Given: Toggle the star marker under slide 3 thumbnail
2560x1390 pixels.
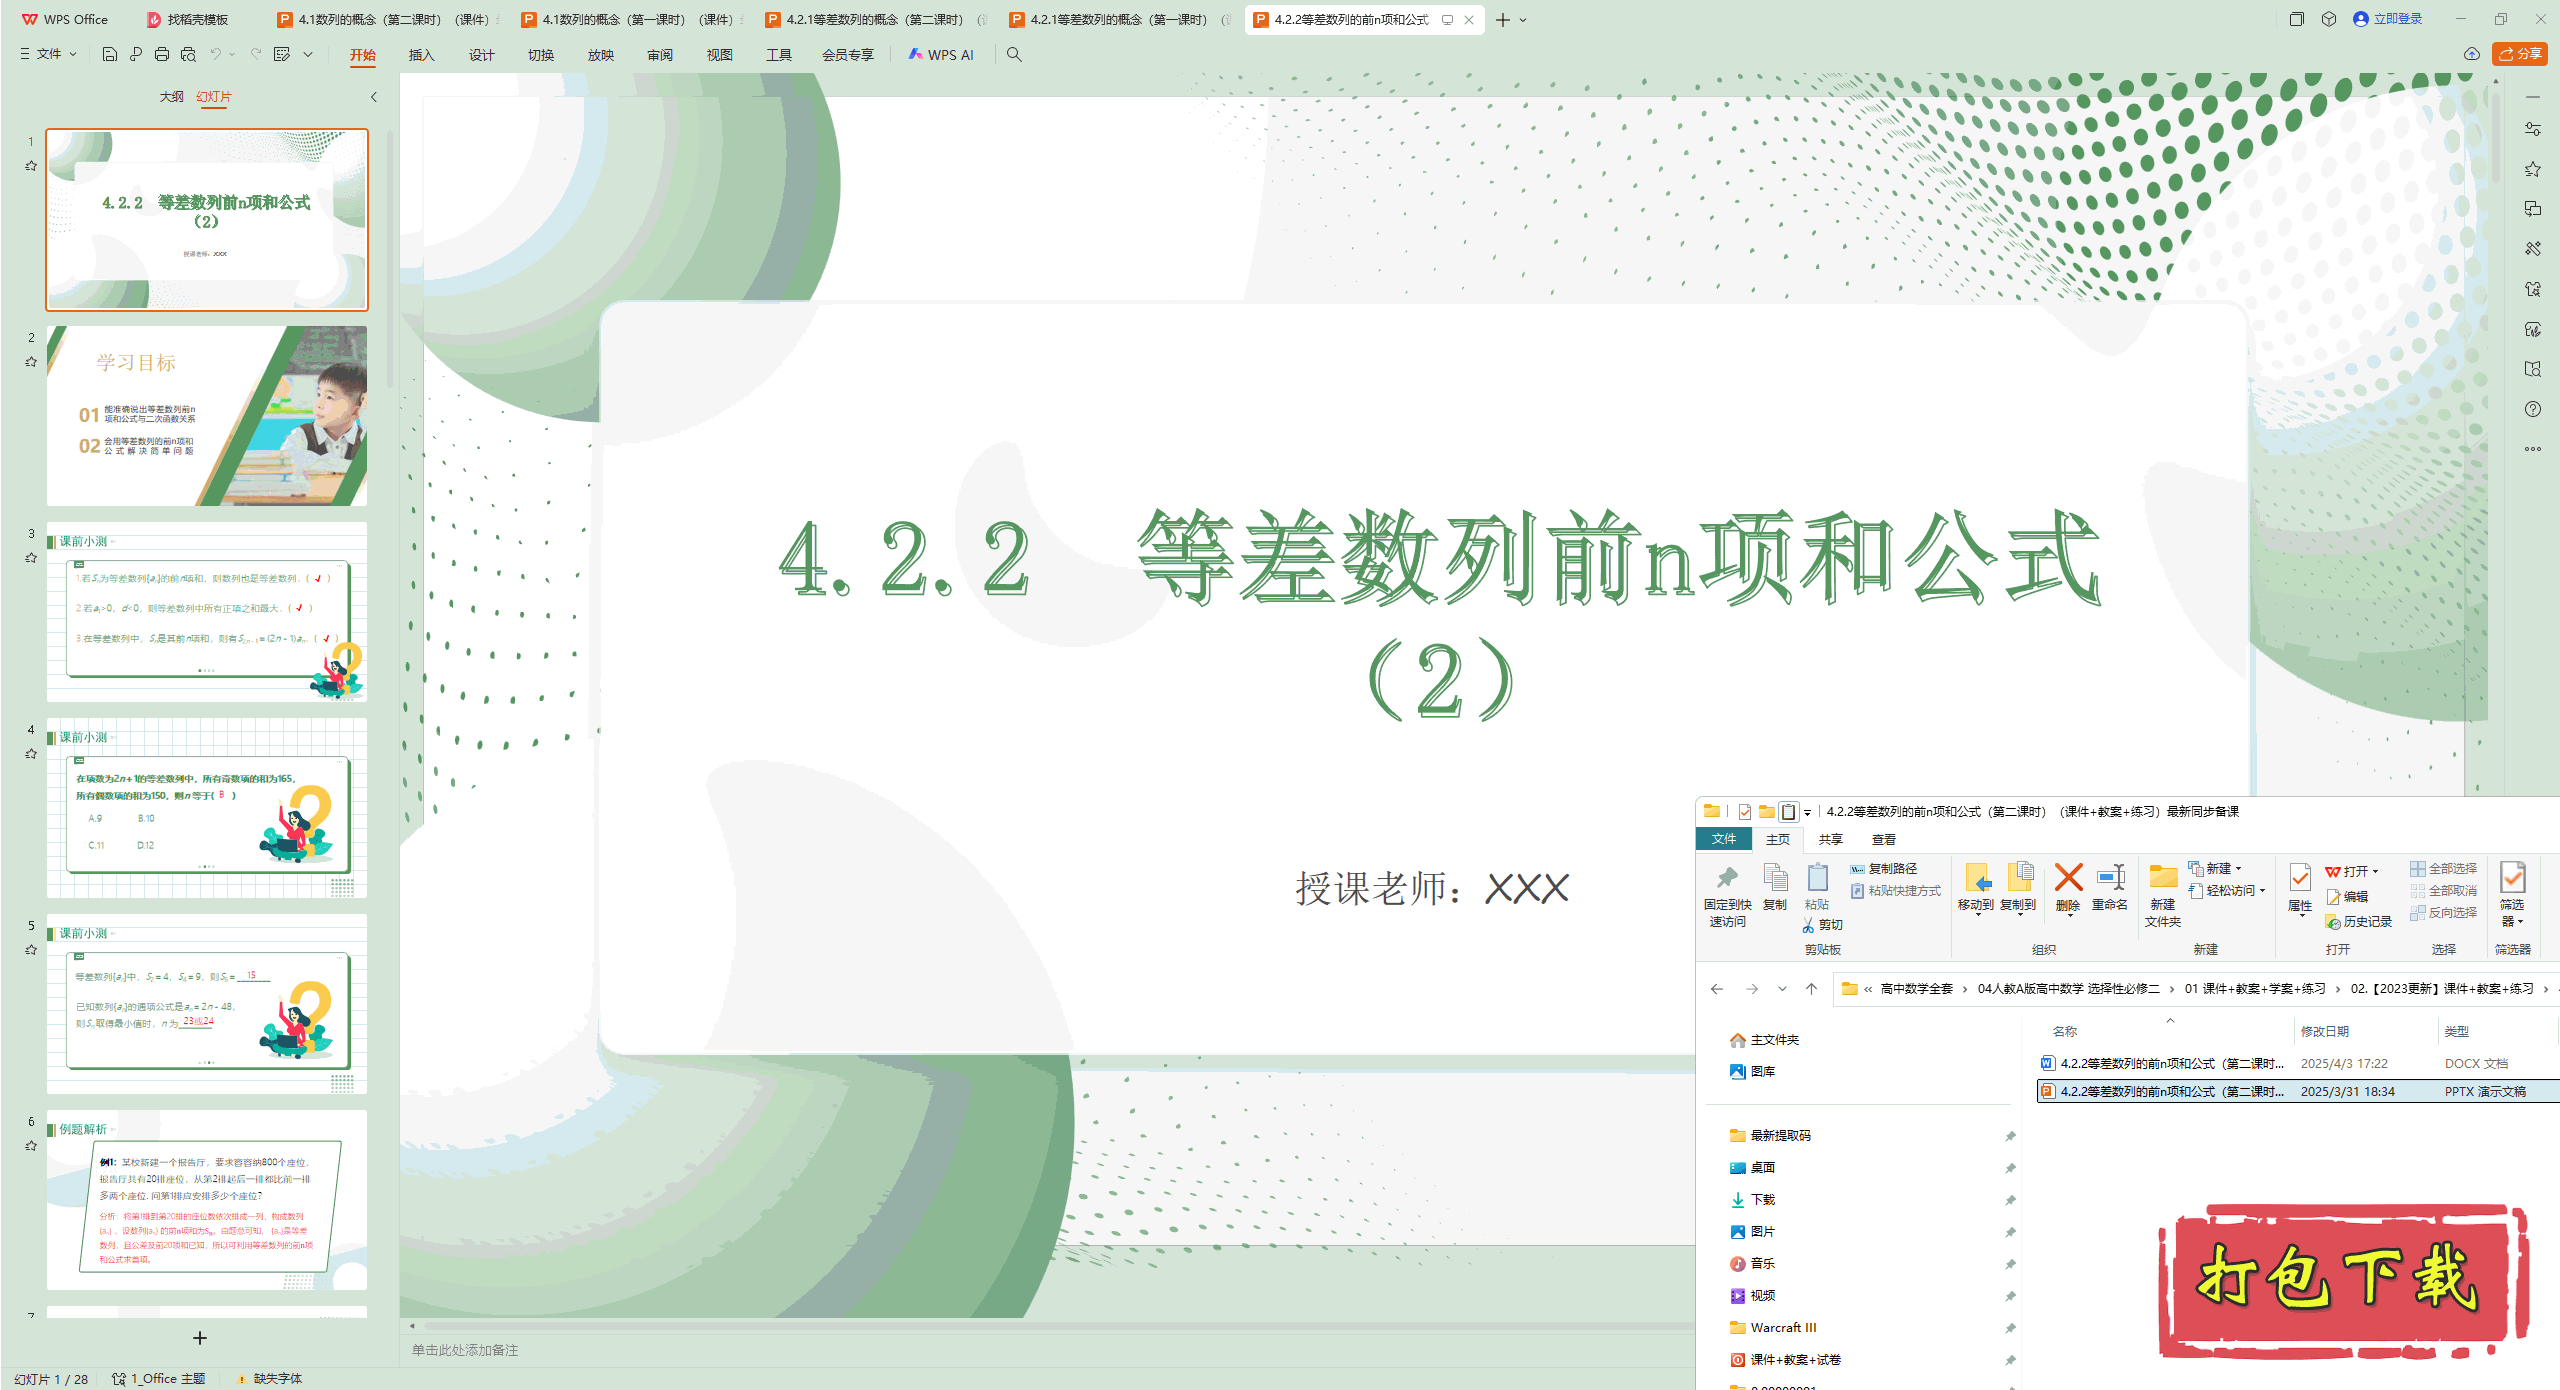Looking at the screenshot, I should click(x=31, y=558).
